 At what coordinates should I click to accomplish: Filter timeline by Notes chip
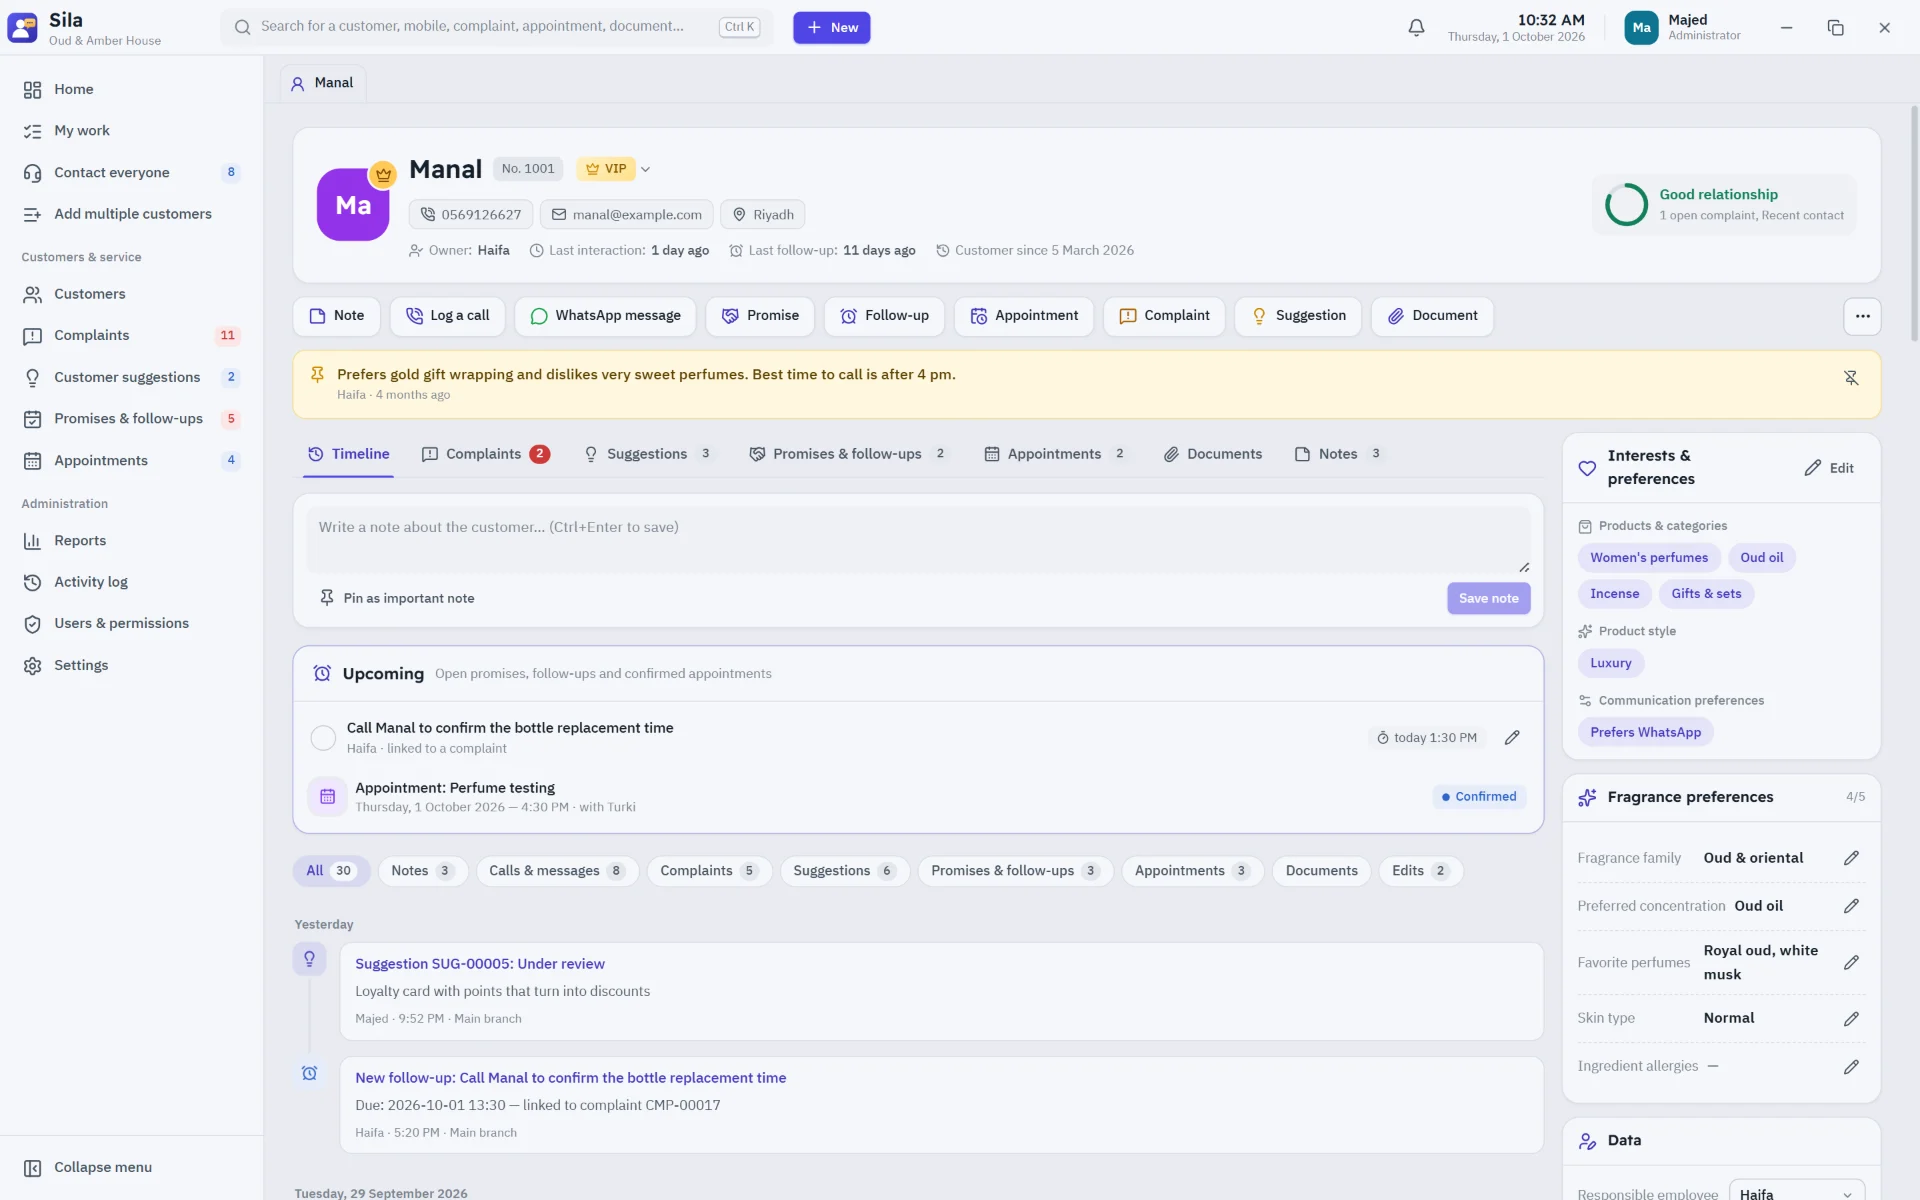click(x=422, y=871)
